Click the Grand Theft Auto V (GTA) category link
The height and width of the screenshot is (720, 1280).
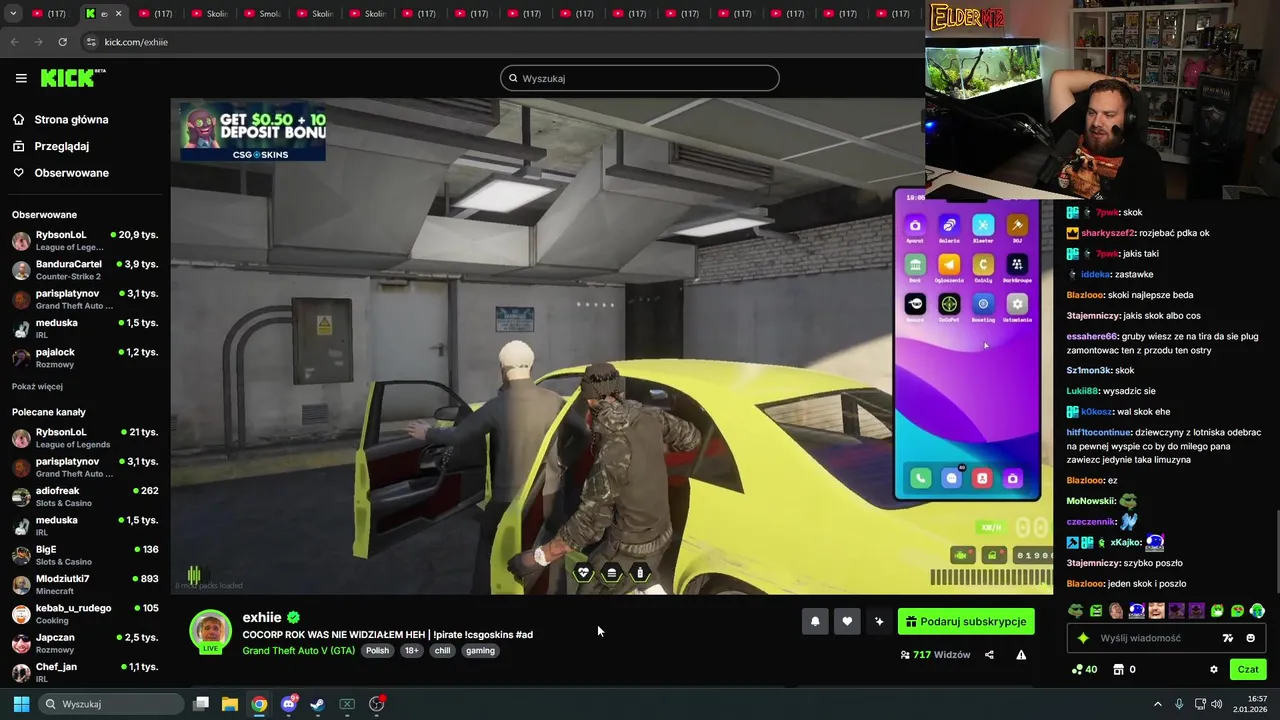299,650
